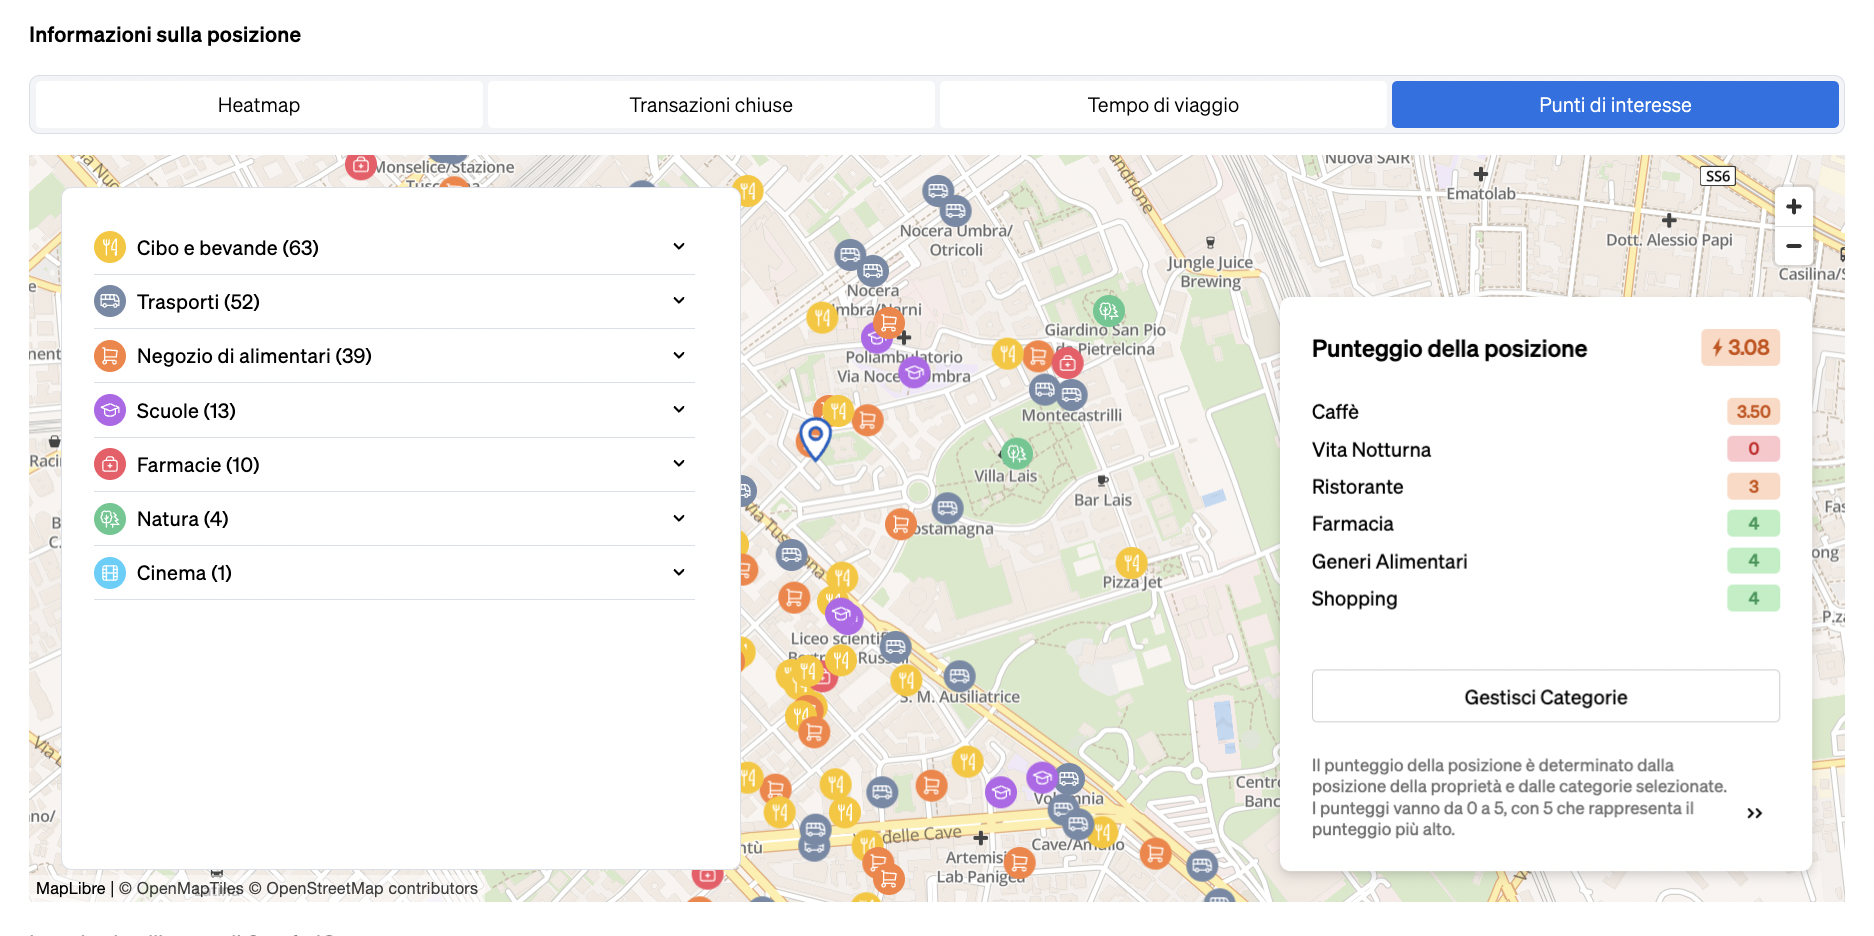Expand the Cibo e bevande (63) list
The height and width of the screenshot is (936, 1874).
pyautogui.click(x=679, y=247)
